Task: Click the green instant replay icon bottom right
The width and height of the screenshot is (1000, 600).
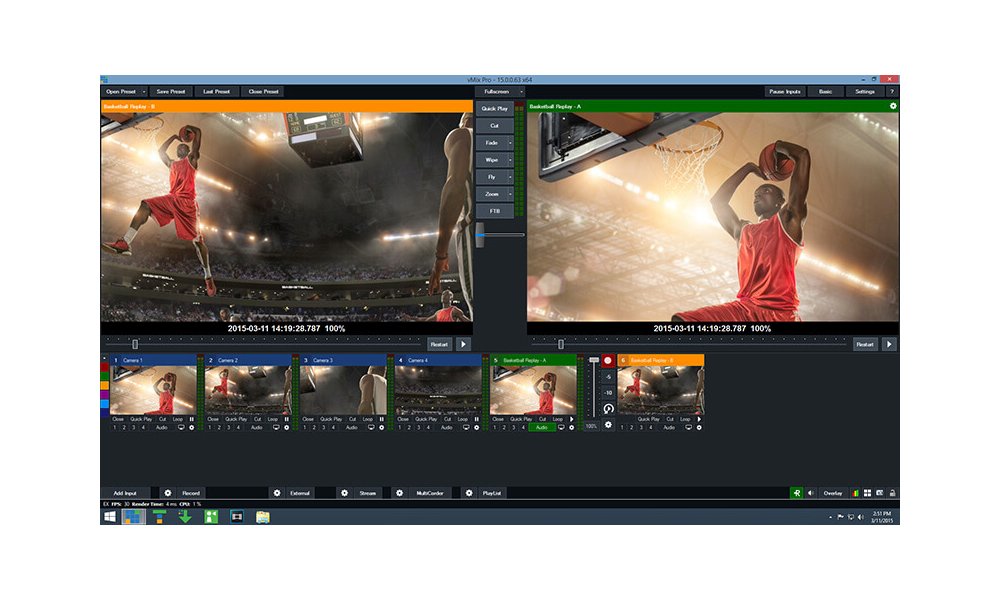Action: [797, 493]
